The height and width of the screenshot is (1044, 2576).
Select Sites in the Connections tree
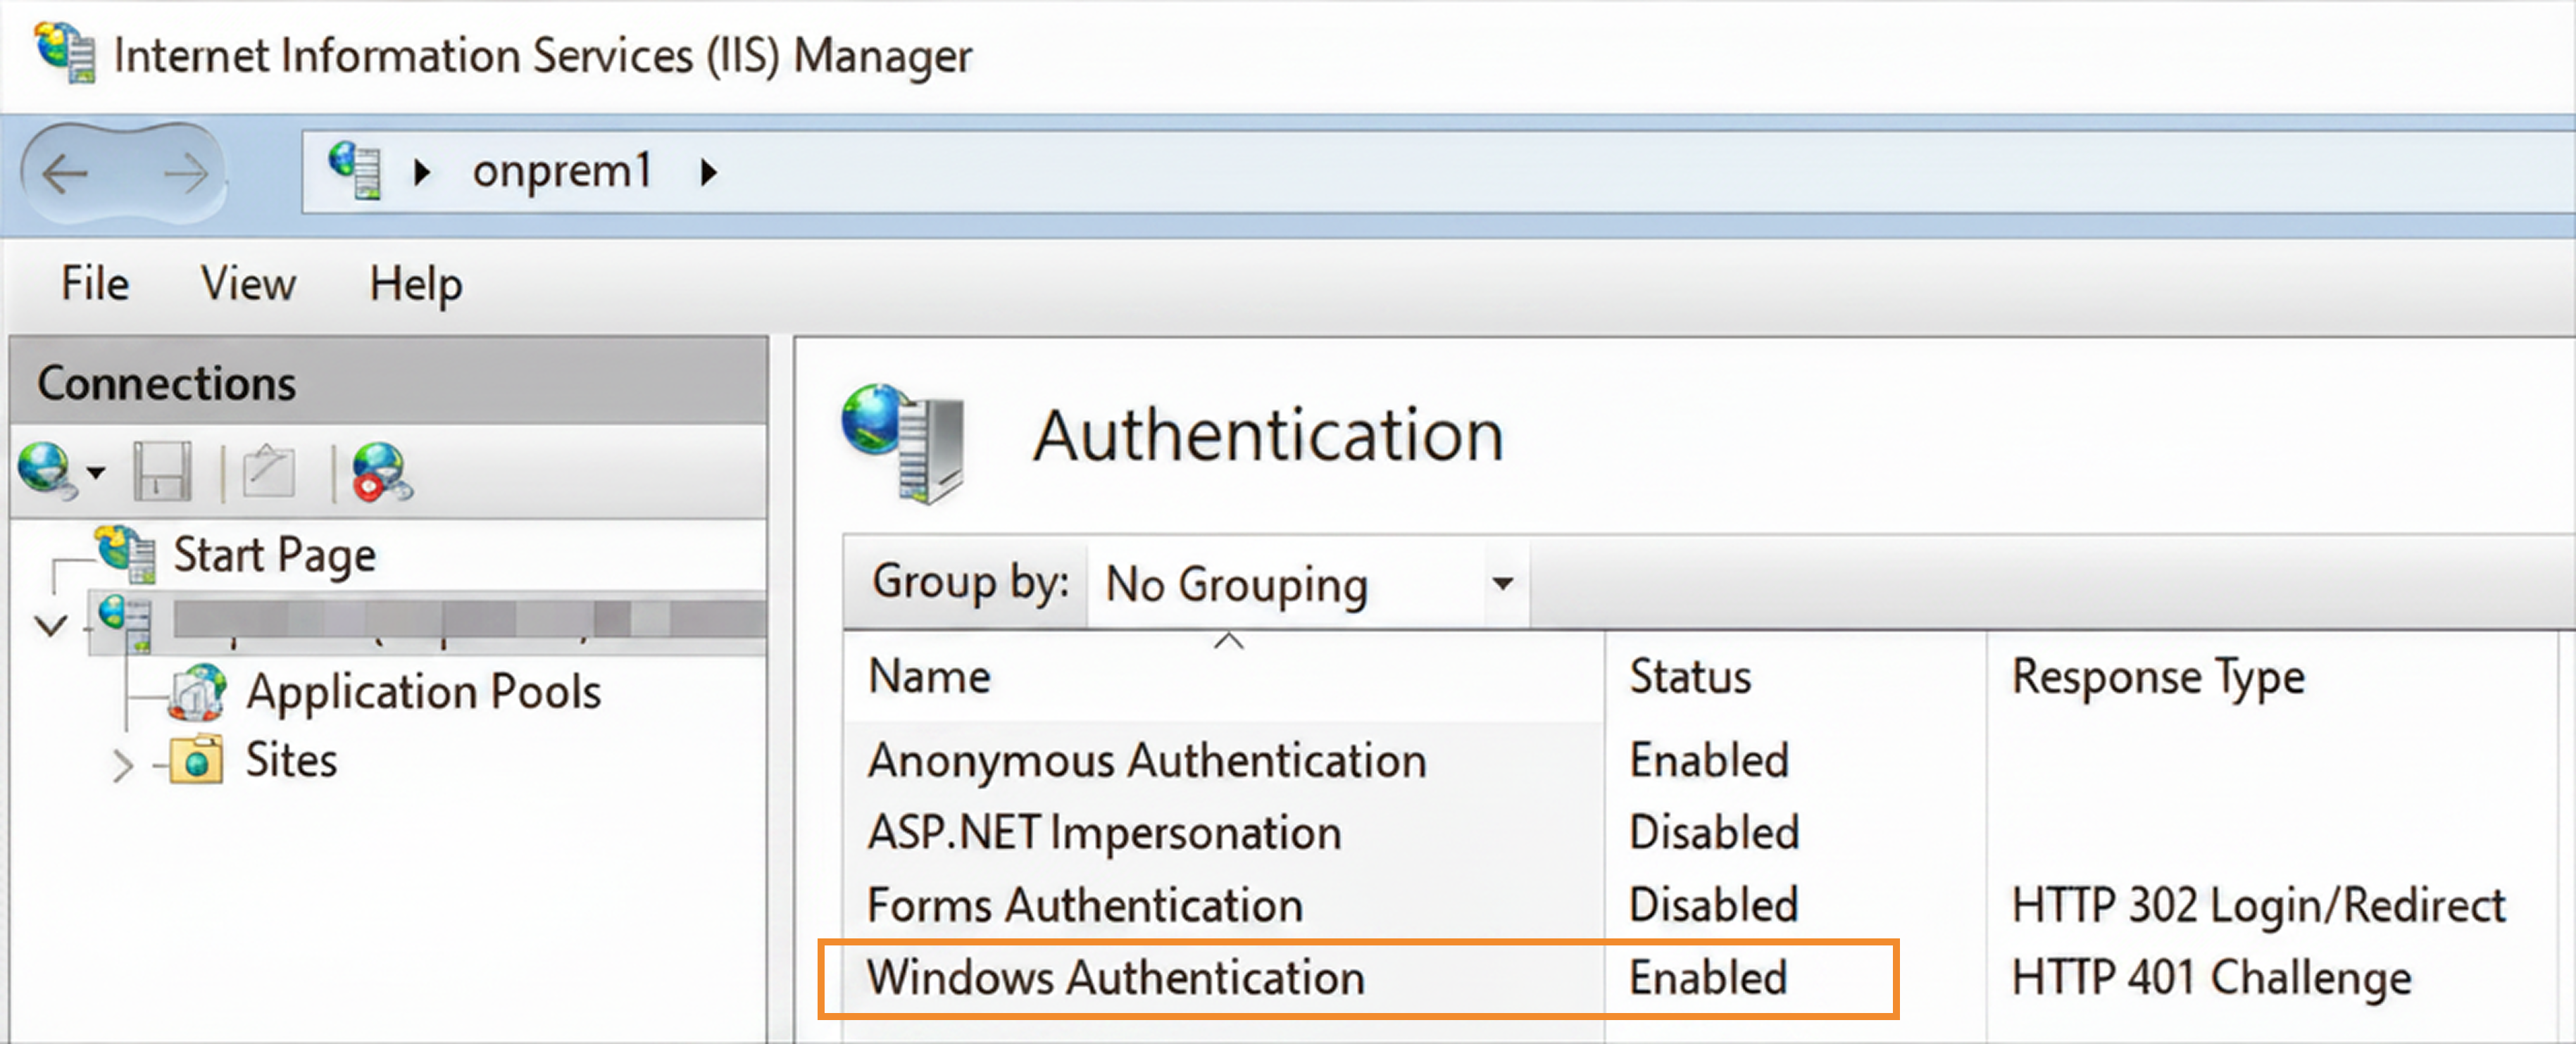[291, 760]
